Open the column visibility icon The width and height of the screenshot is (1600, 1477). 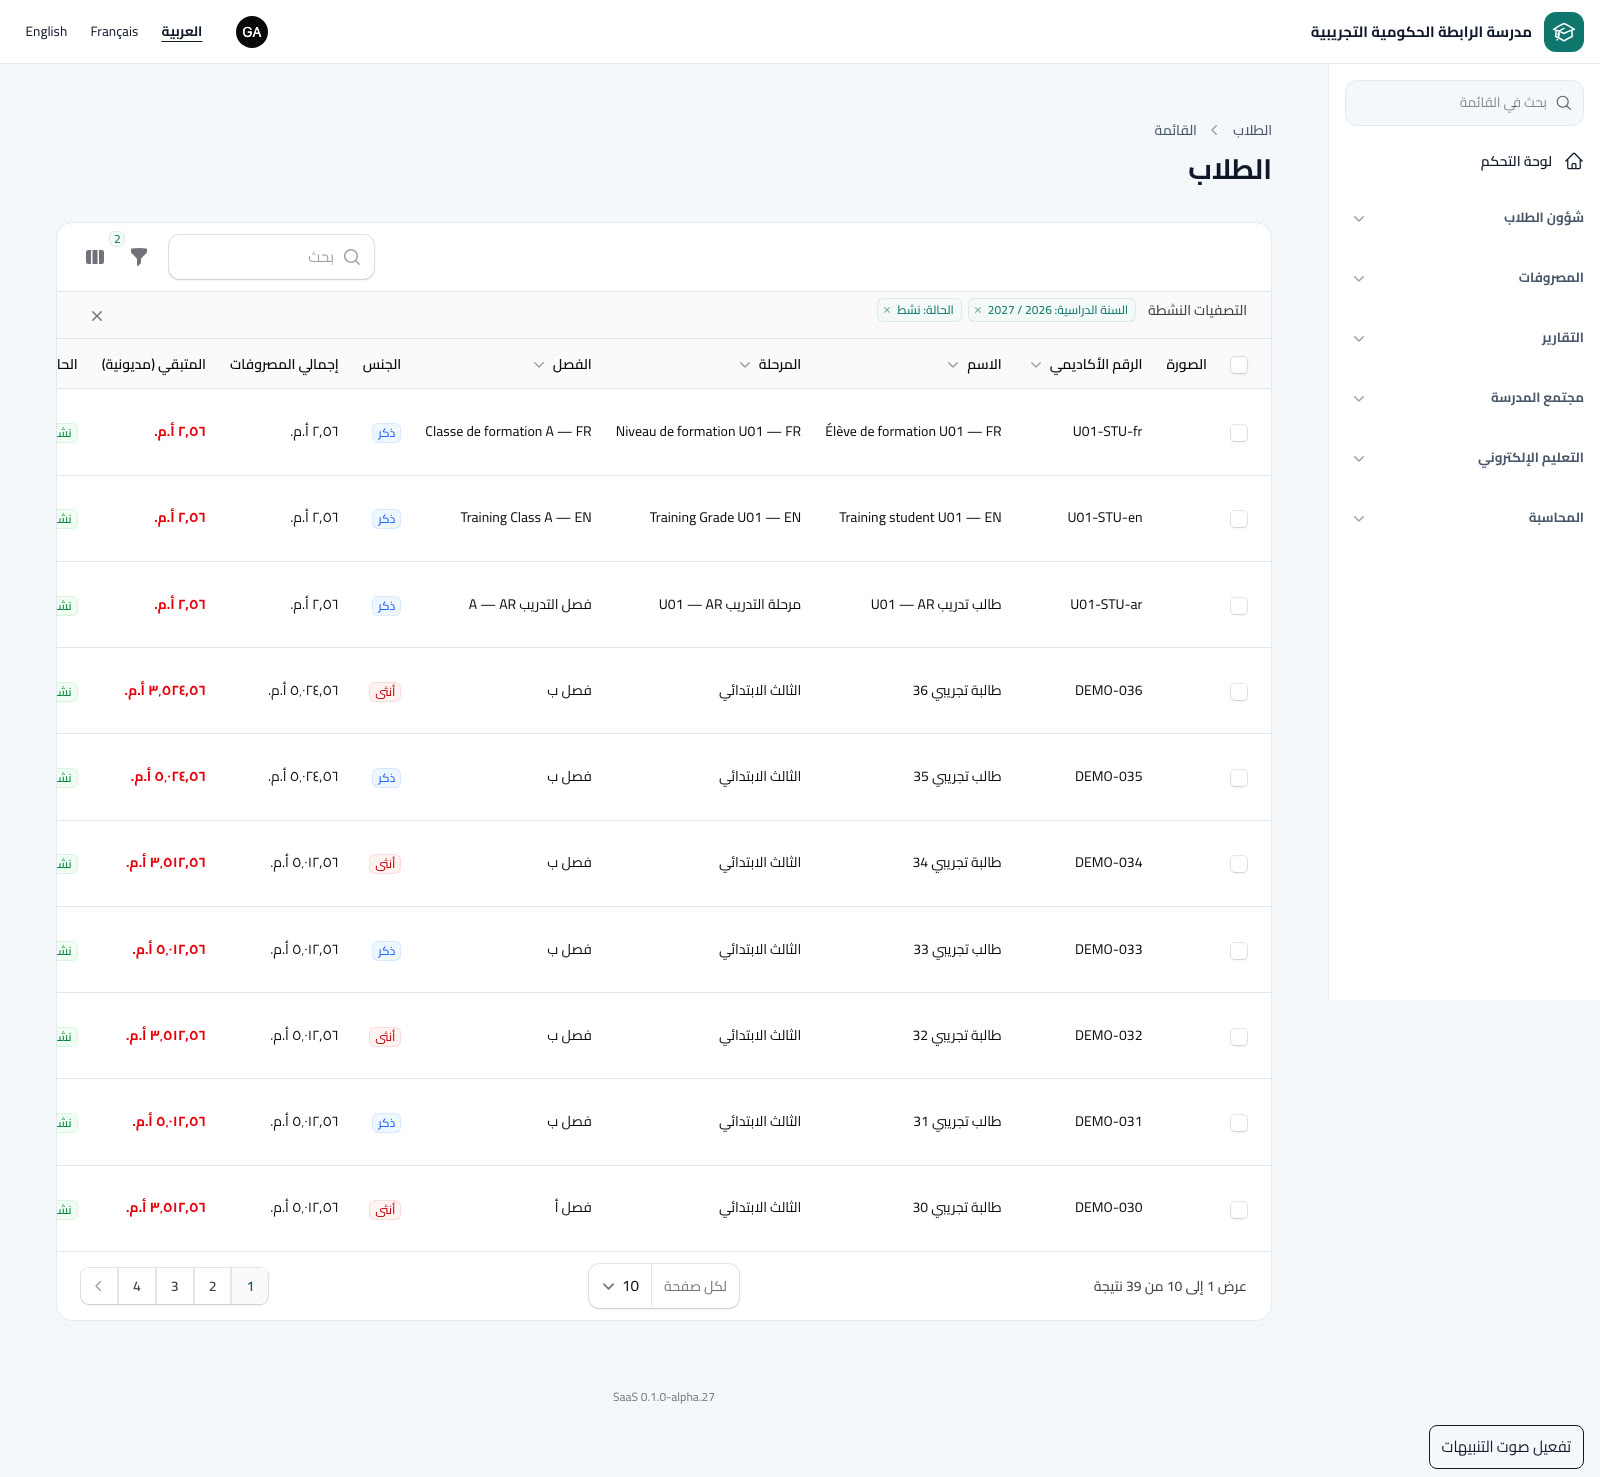(x=95, y=257)
